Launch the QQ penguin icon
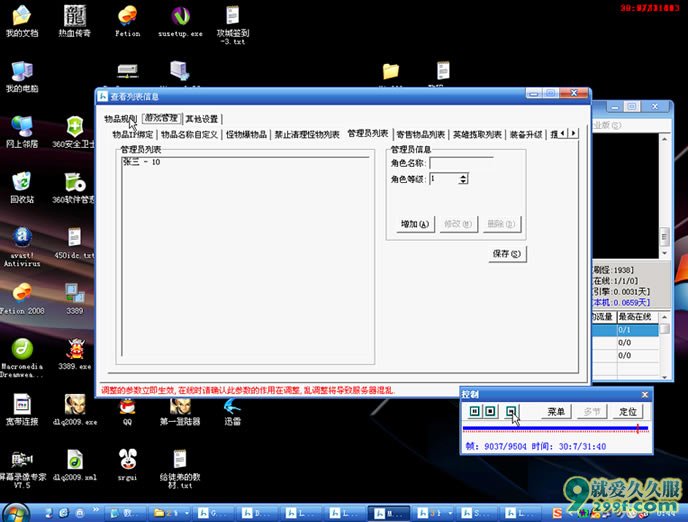The image size is (688, 522). [127, 412]
